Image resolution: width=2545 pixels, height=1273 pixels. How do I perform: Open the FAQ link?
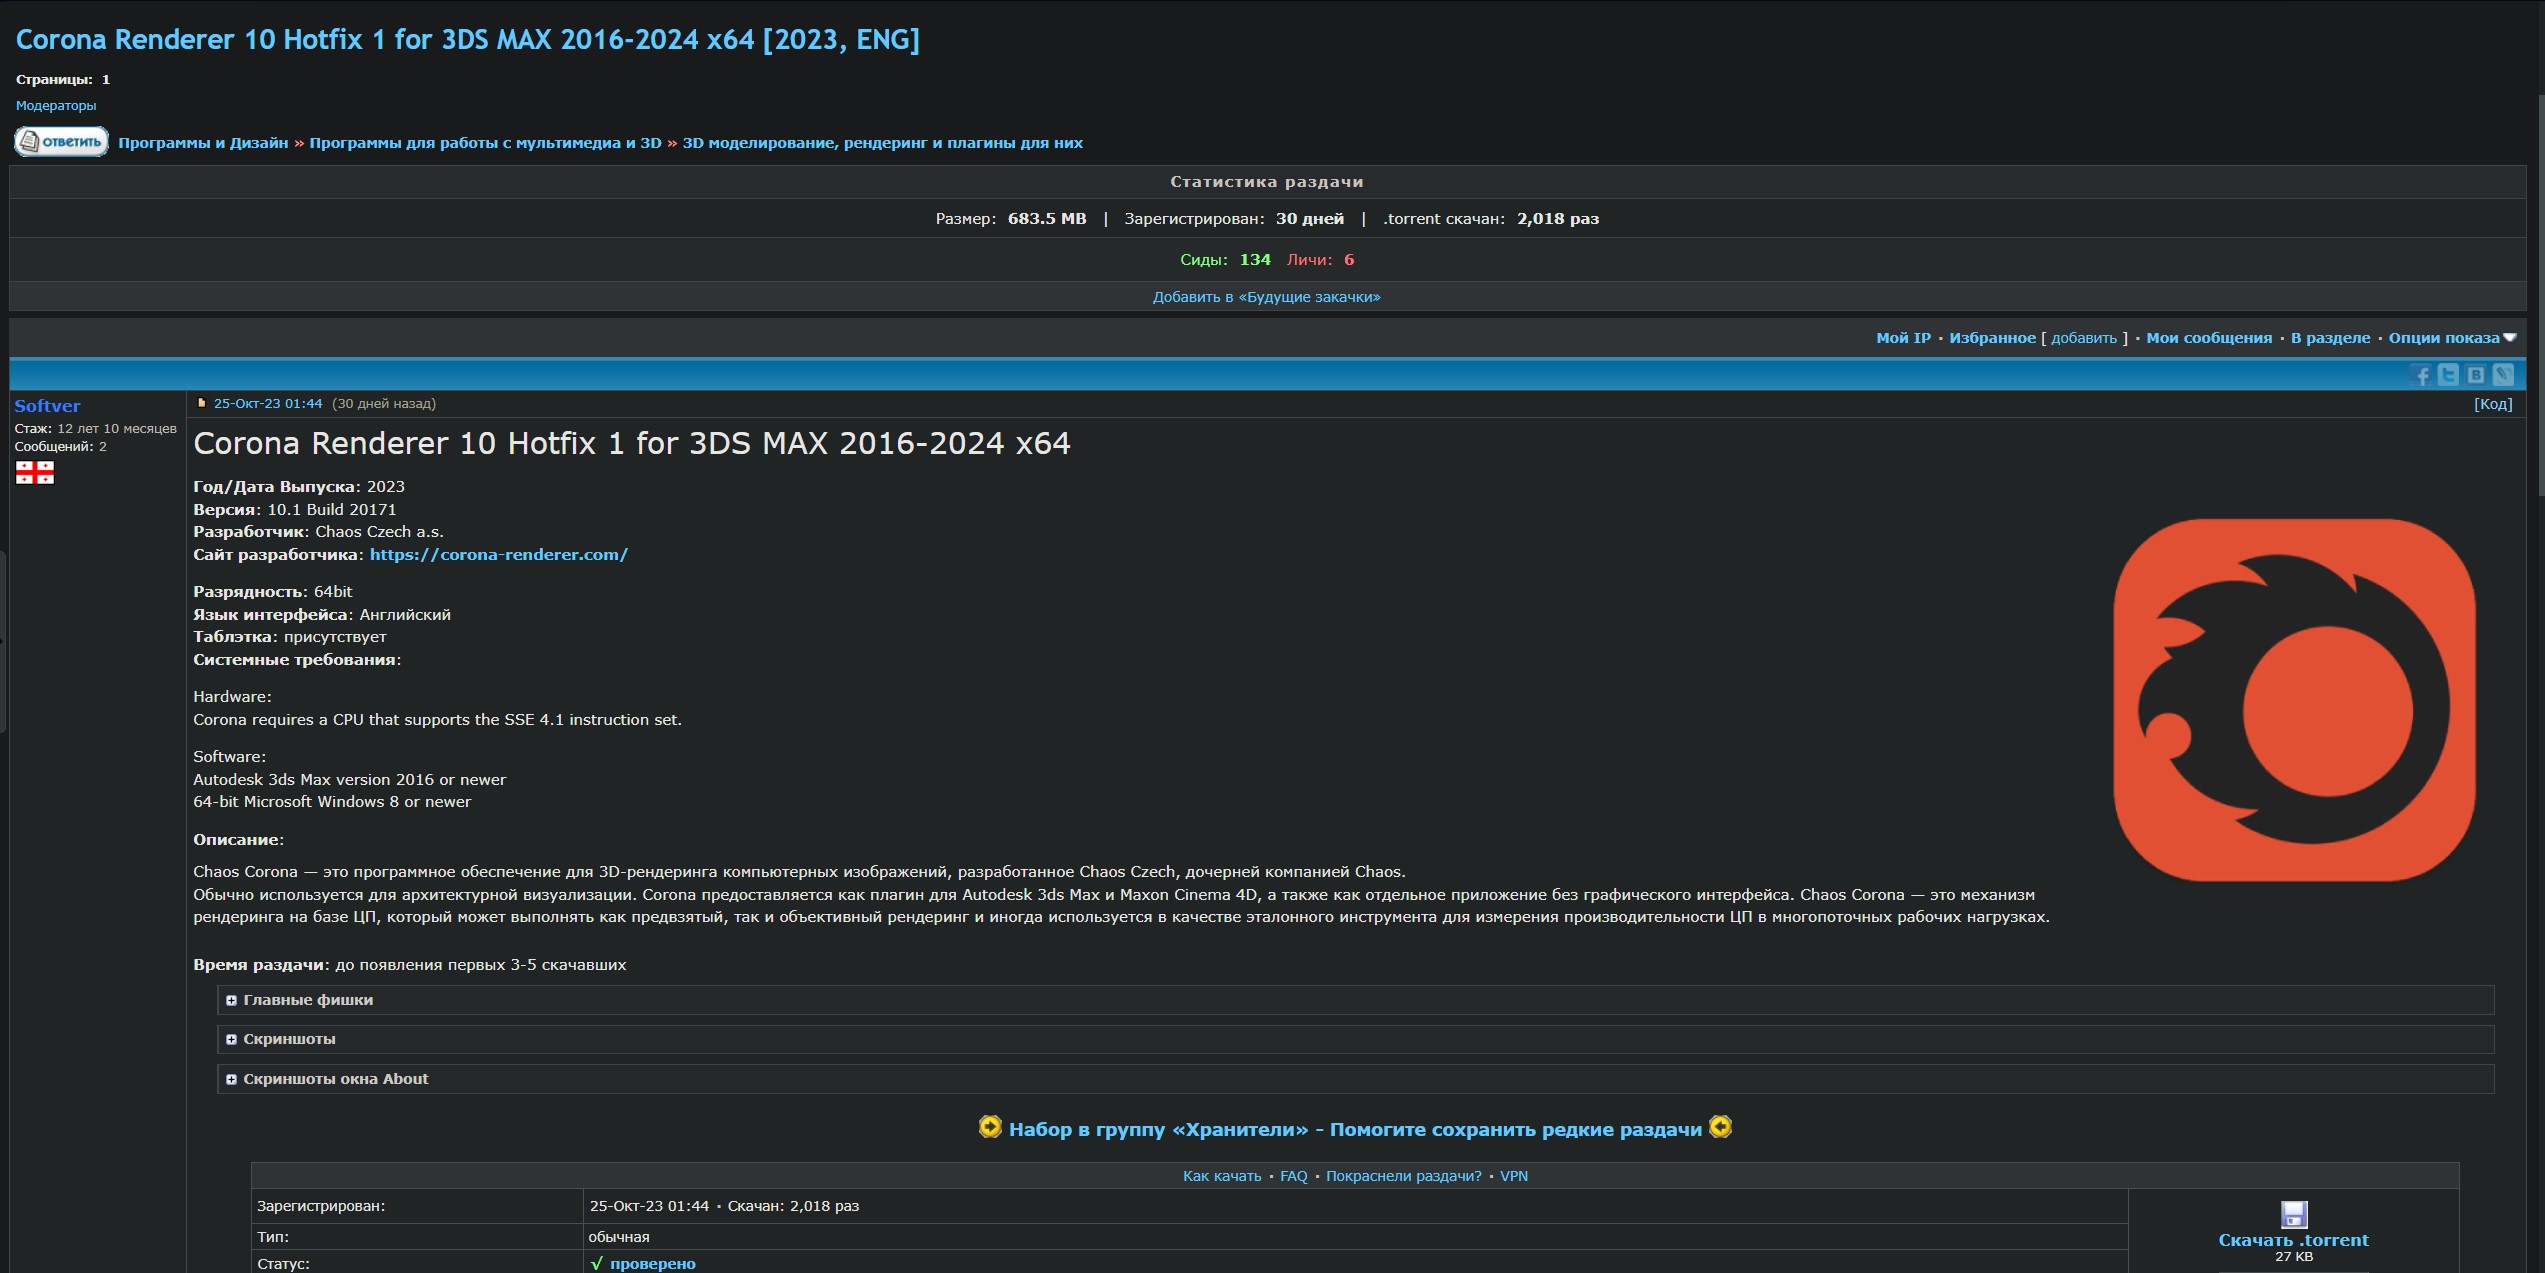[x=1294, y=1176]
